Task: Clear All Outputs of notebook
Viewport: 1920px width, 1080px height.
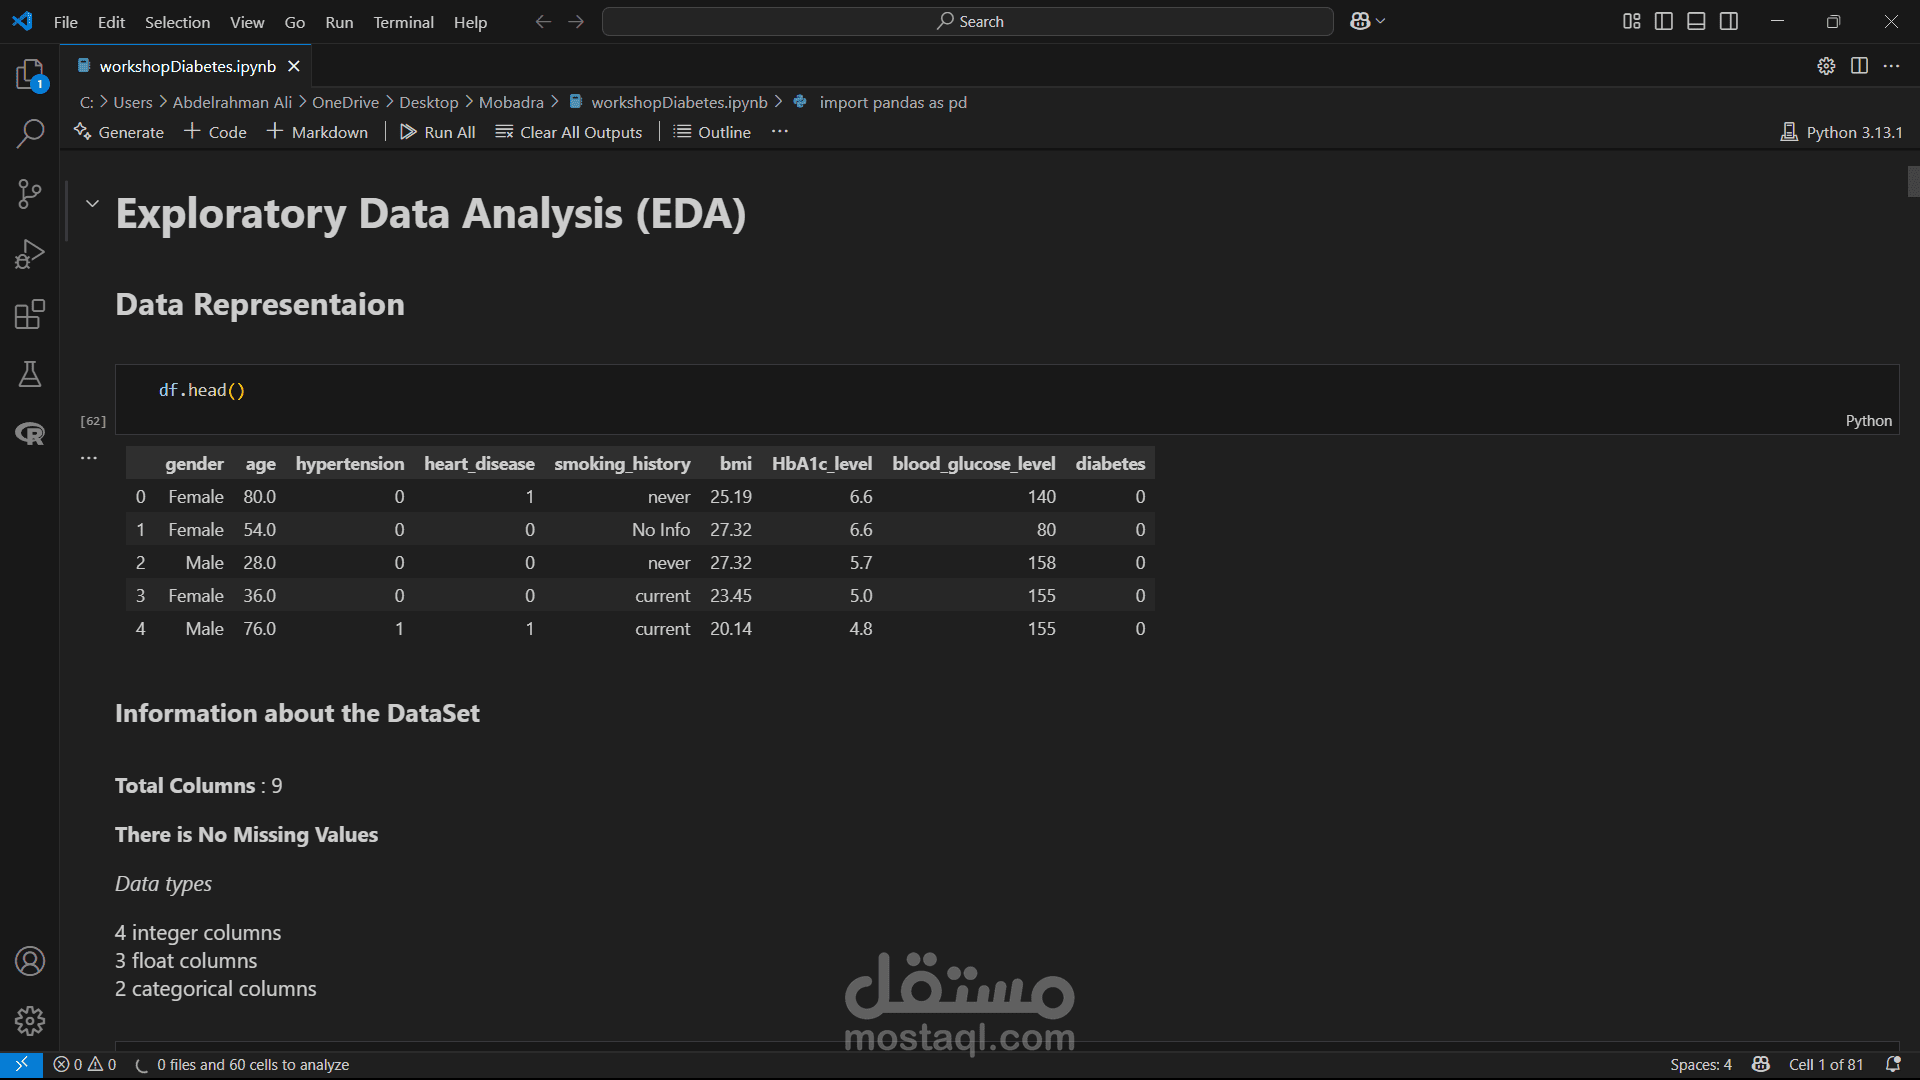Action: (569, 132)
